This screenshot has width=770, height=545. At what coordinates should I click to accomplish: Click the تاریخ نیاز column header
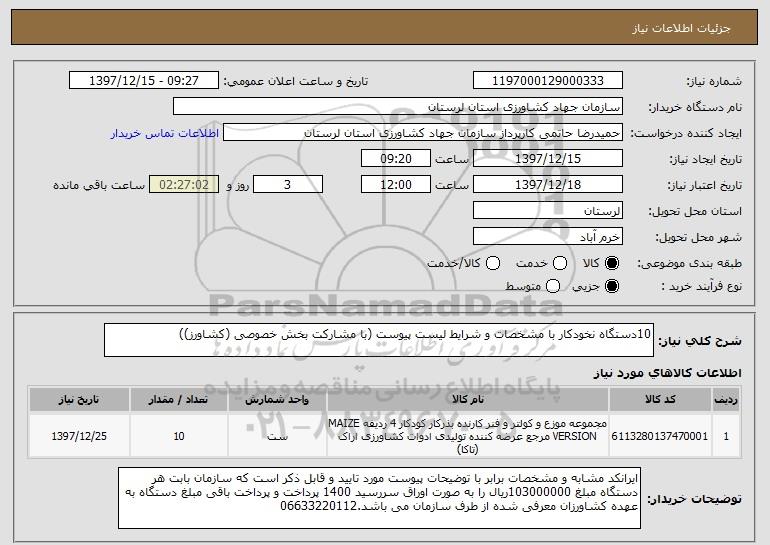(79, 400)
